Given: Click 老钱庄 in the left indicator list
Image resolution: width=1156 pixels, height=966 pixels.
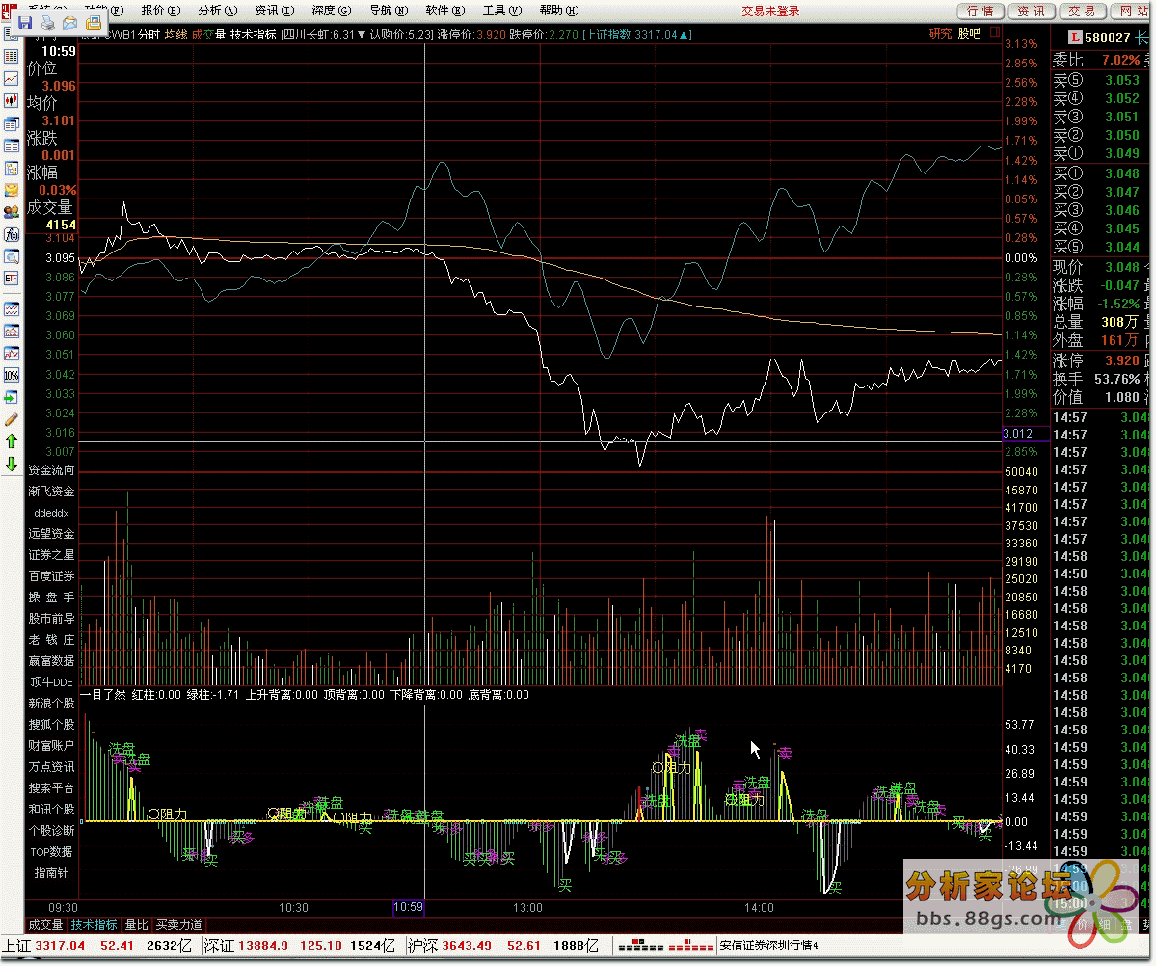Looking at the screenshot, I should (x=52, y=640).
